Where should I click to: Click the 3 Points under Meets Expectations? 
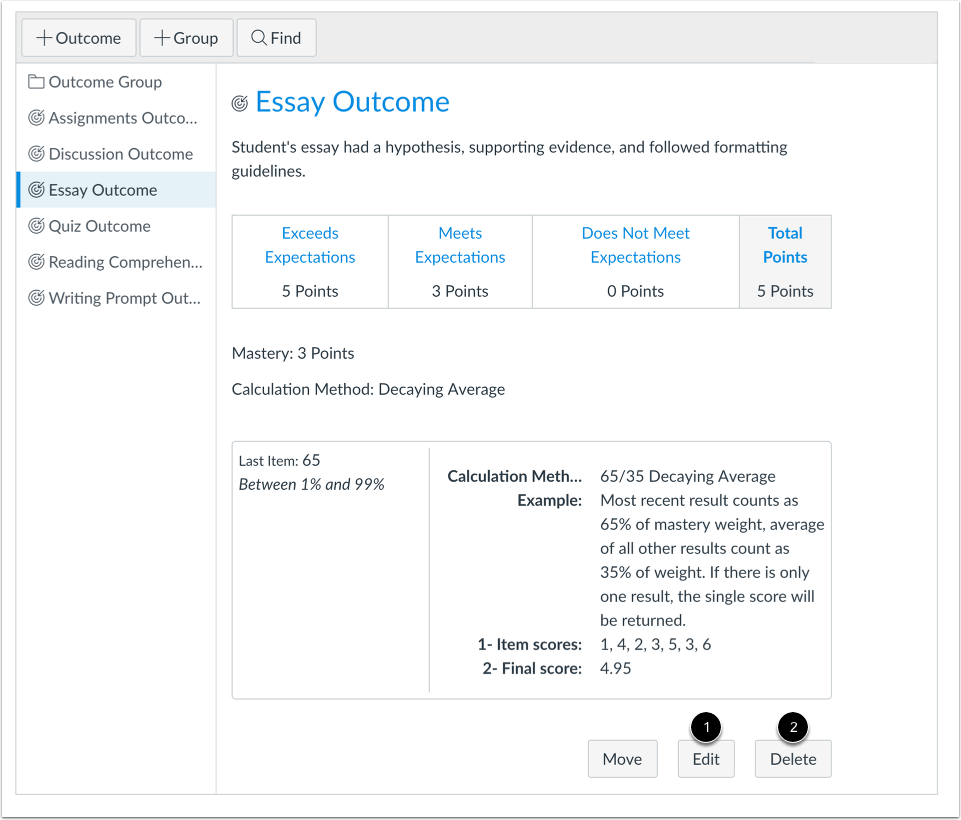(x=460, y=291)
